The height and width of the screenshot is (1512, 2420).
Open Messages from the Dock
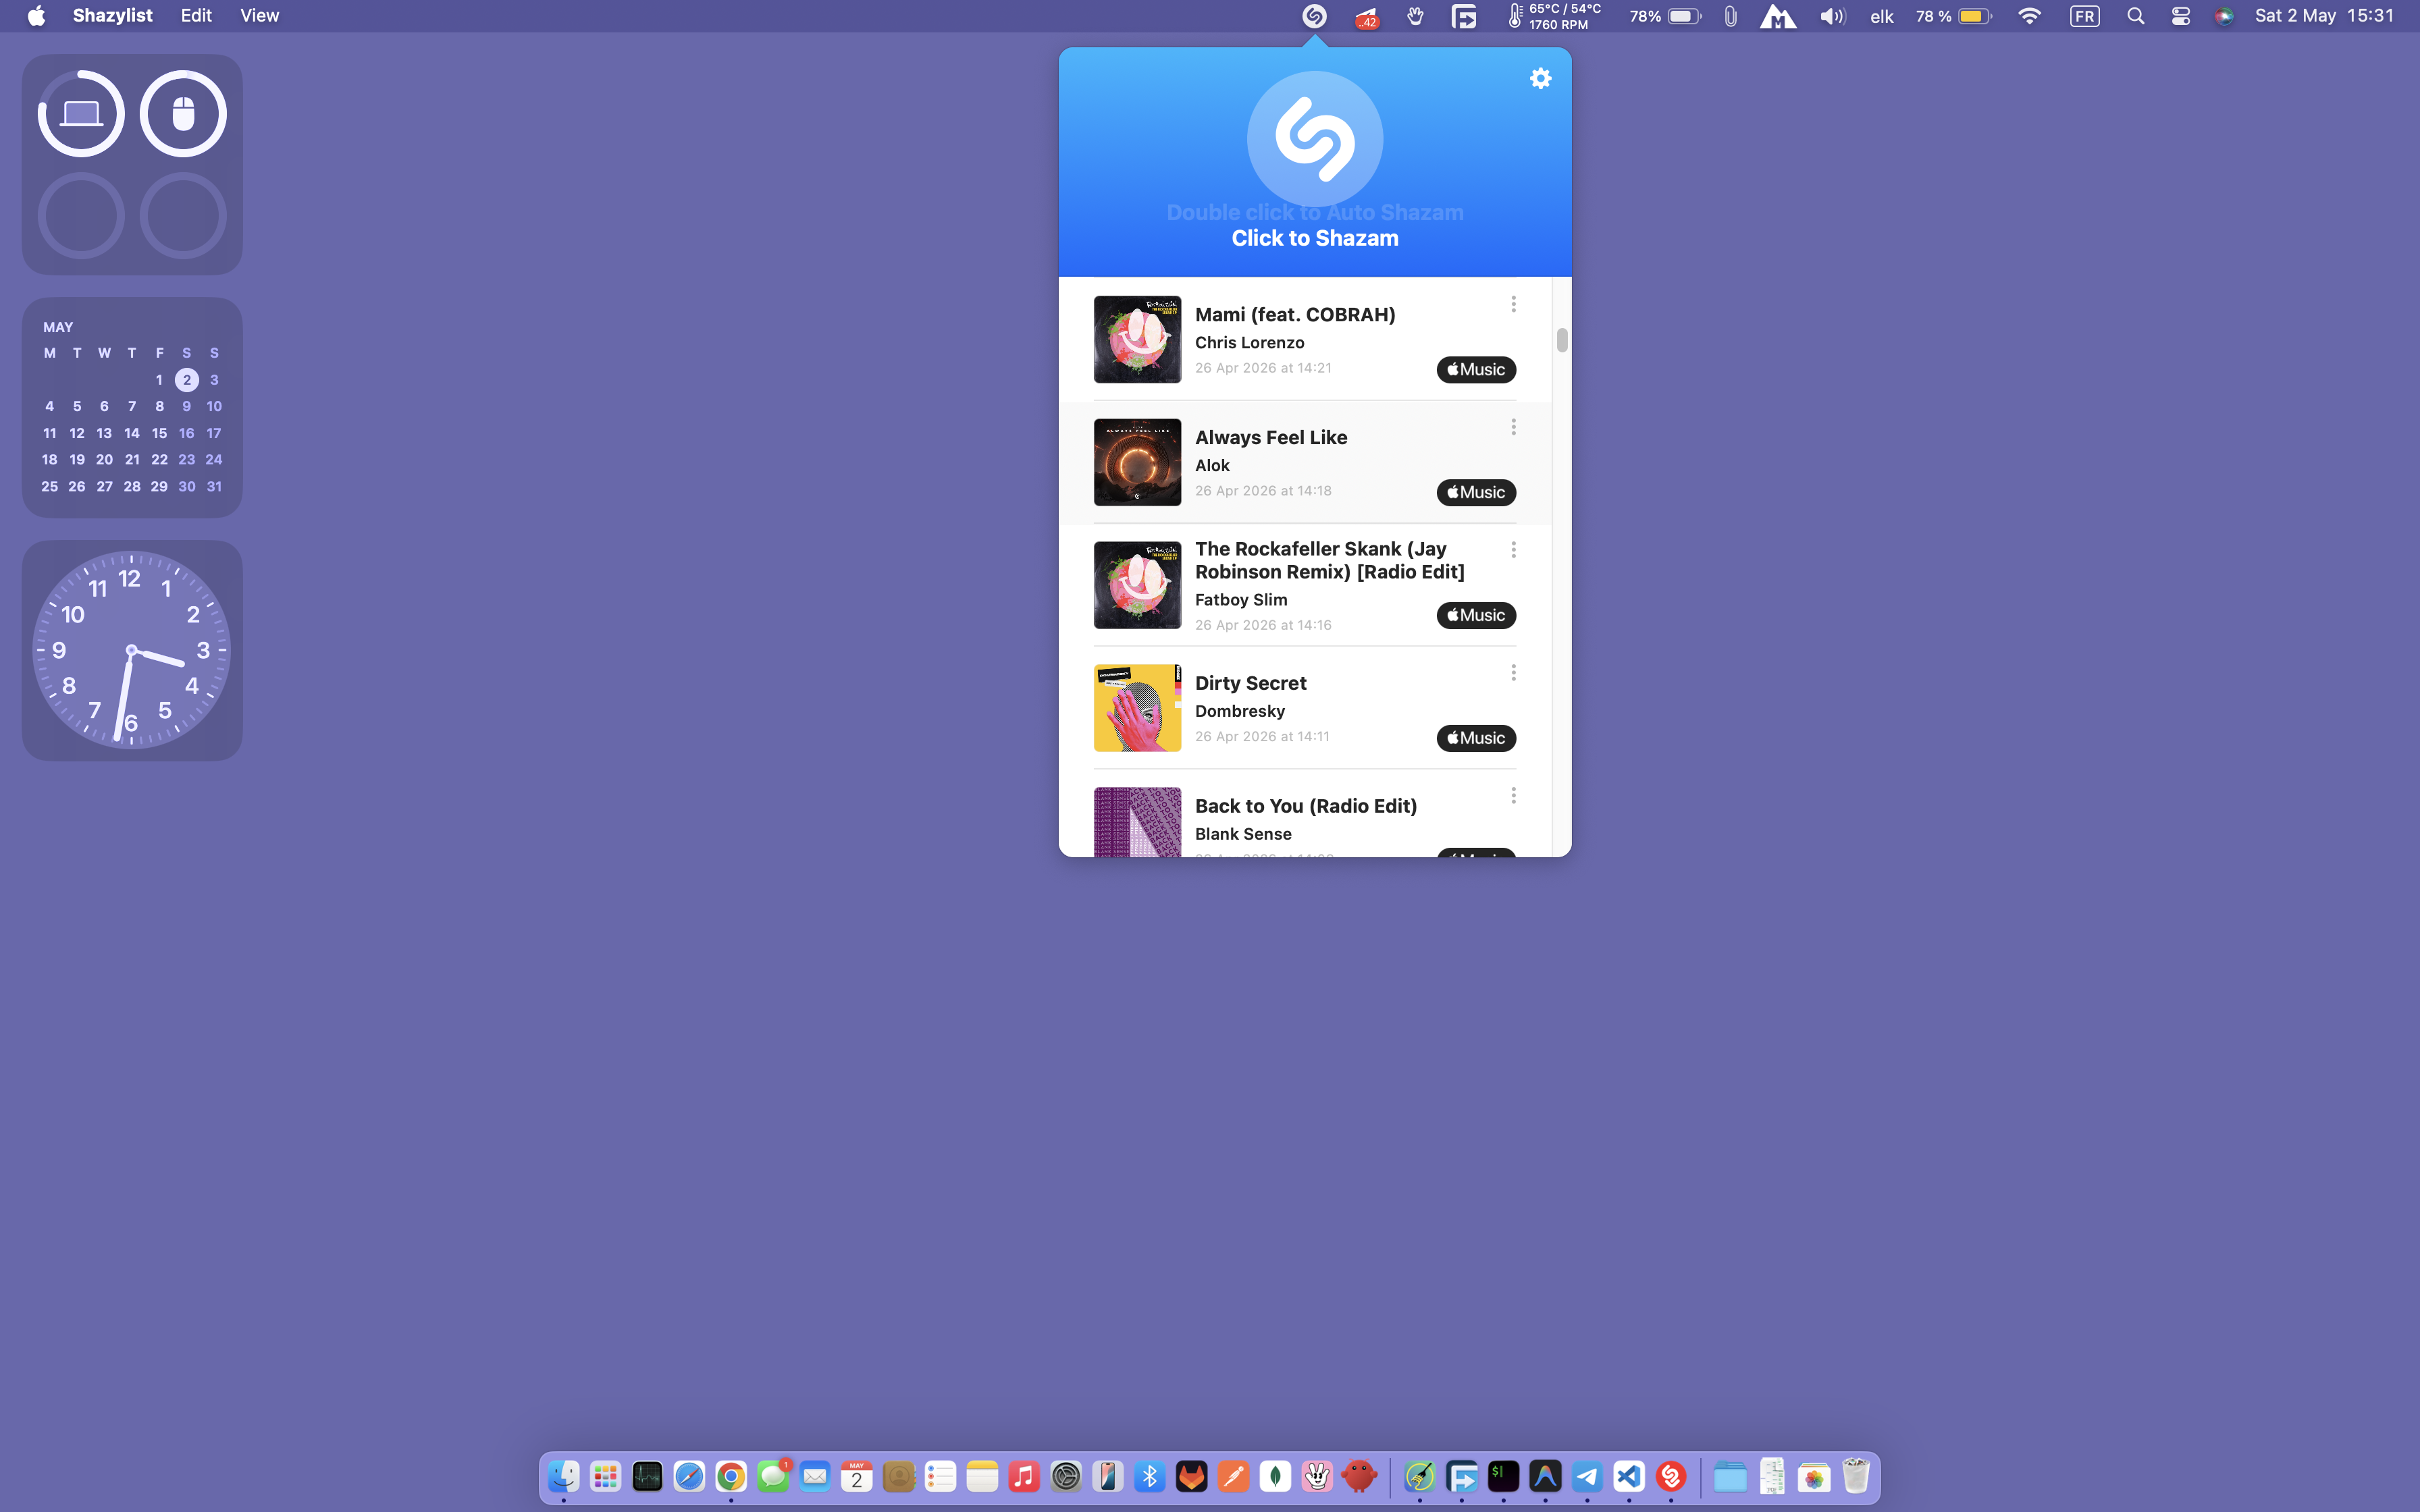(x=773, y=1476)
